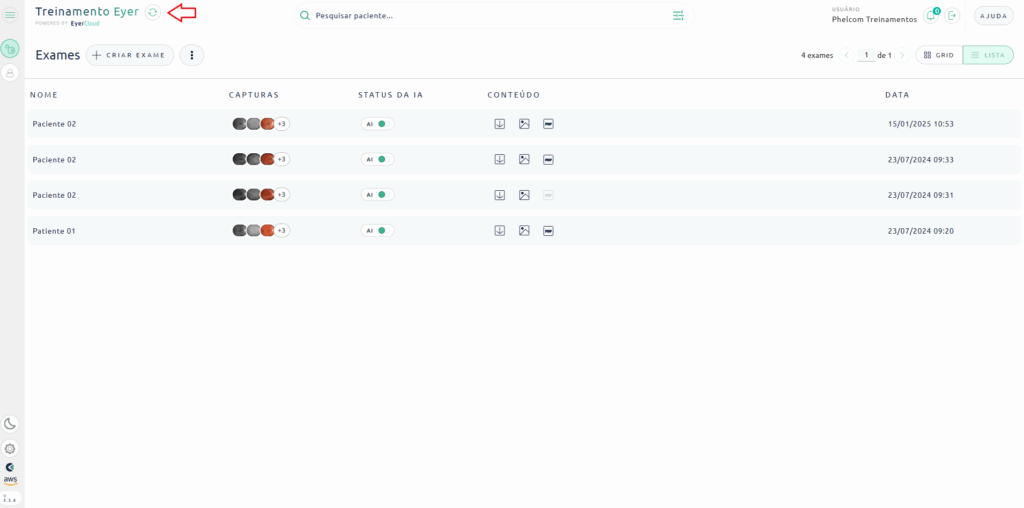
Task: Click the refresh icon beside Treinamento Eyer
Action: 152,12
